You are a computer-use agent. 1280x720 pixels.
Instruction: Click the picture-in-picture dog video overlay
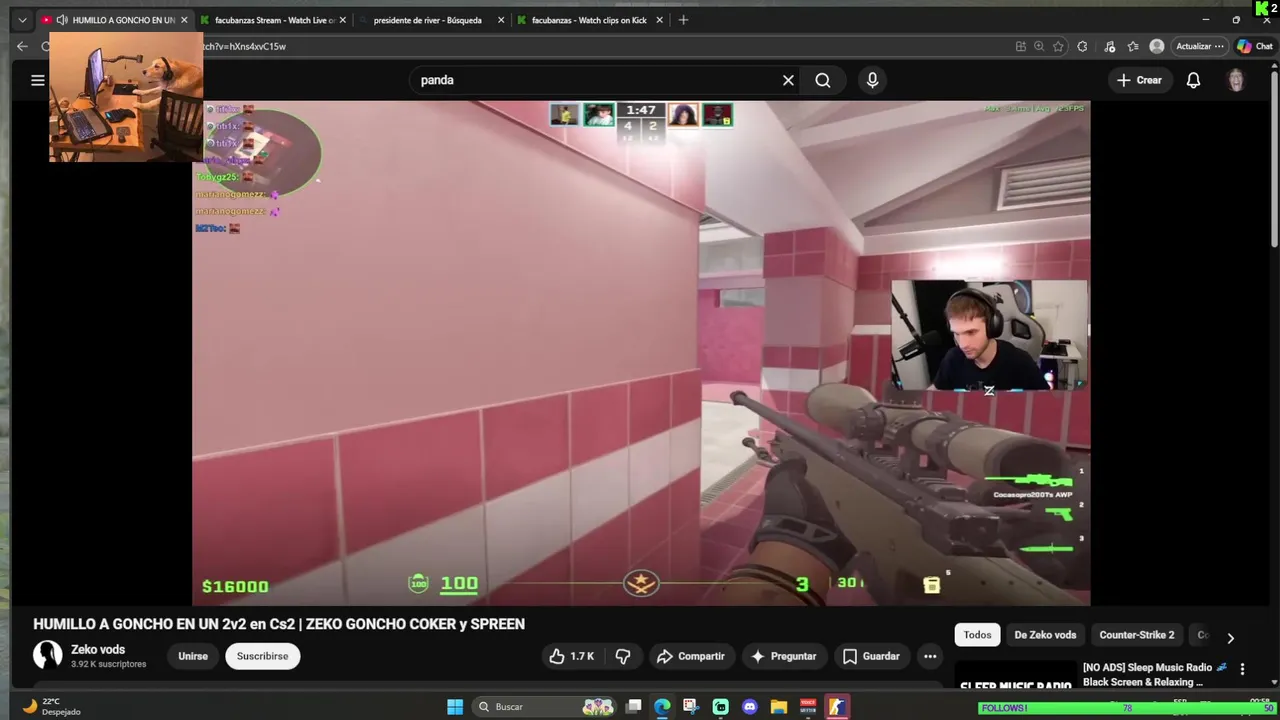[126, 97]
